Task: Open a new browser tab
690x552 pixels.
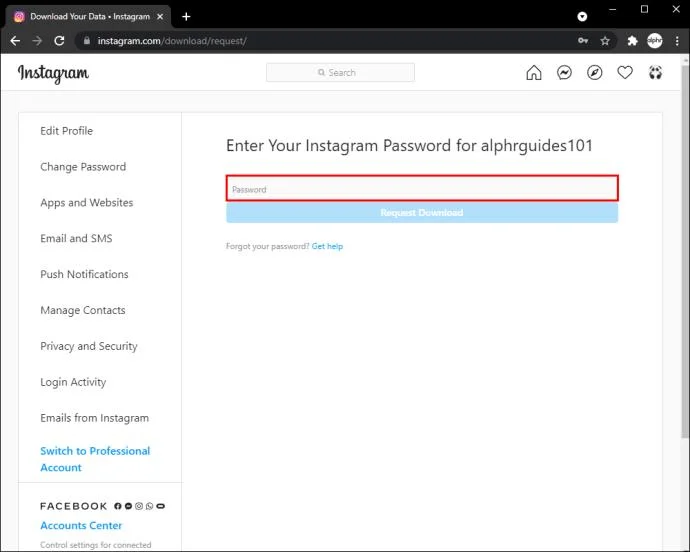Action: point(186,17)
